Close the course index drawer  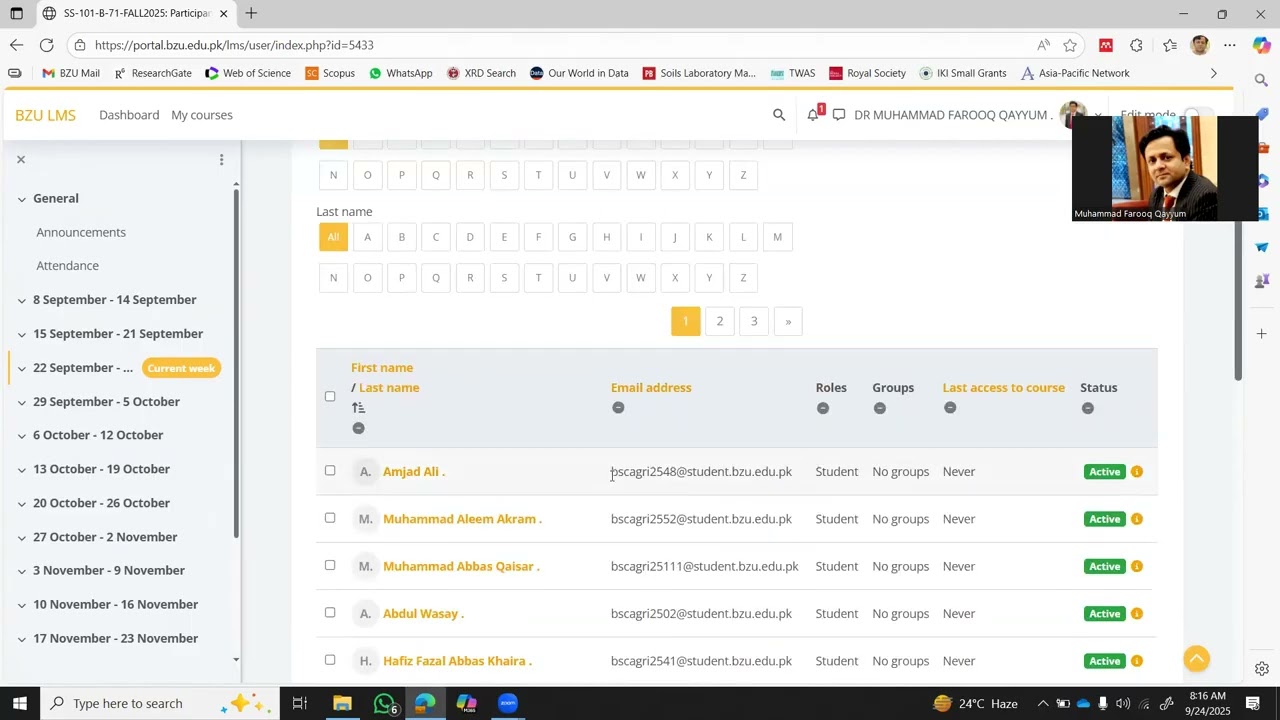coord(20,160)
